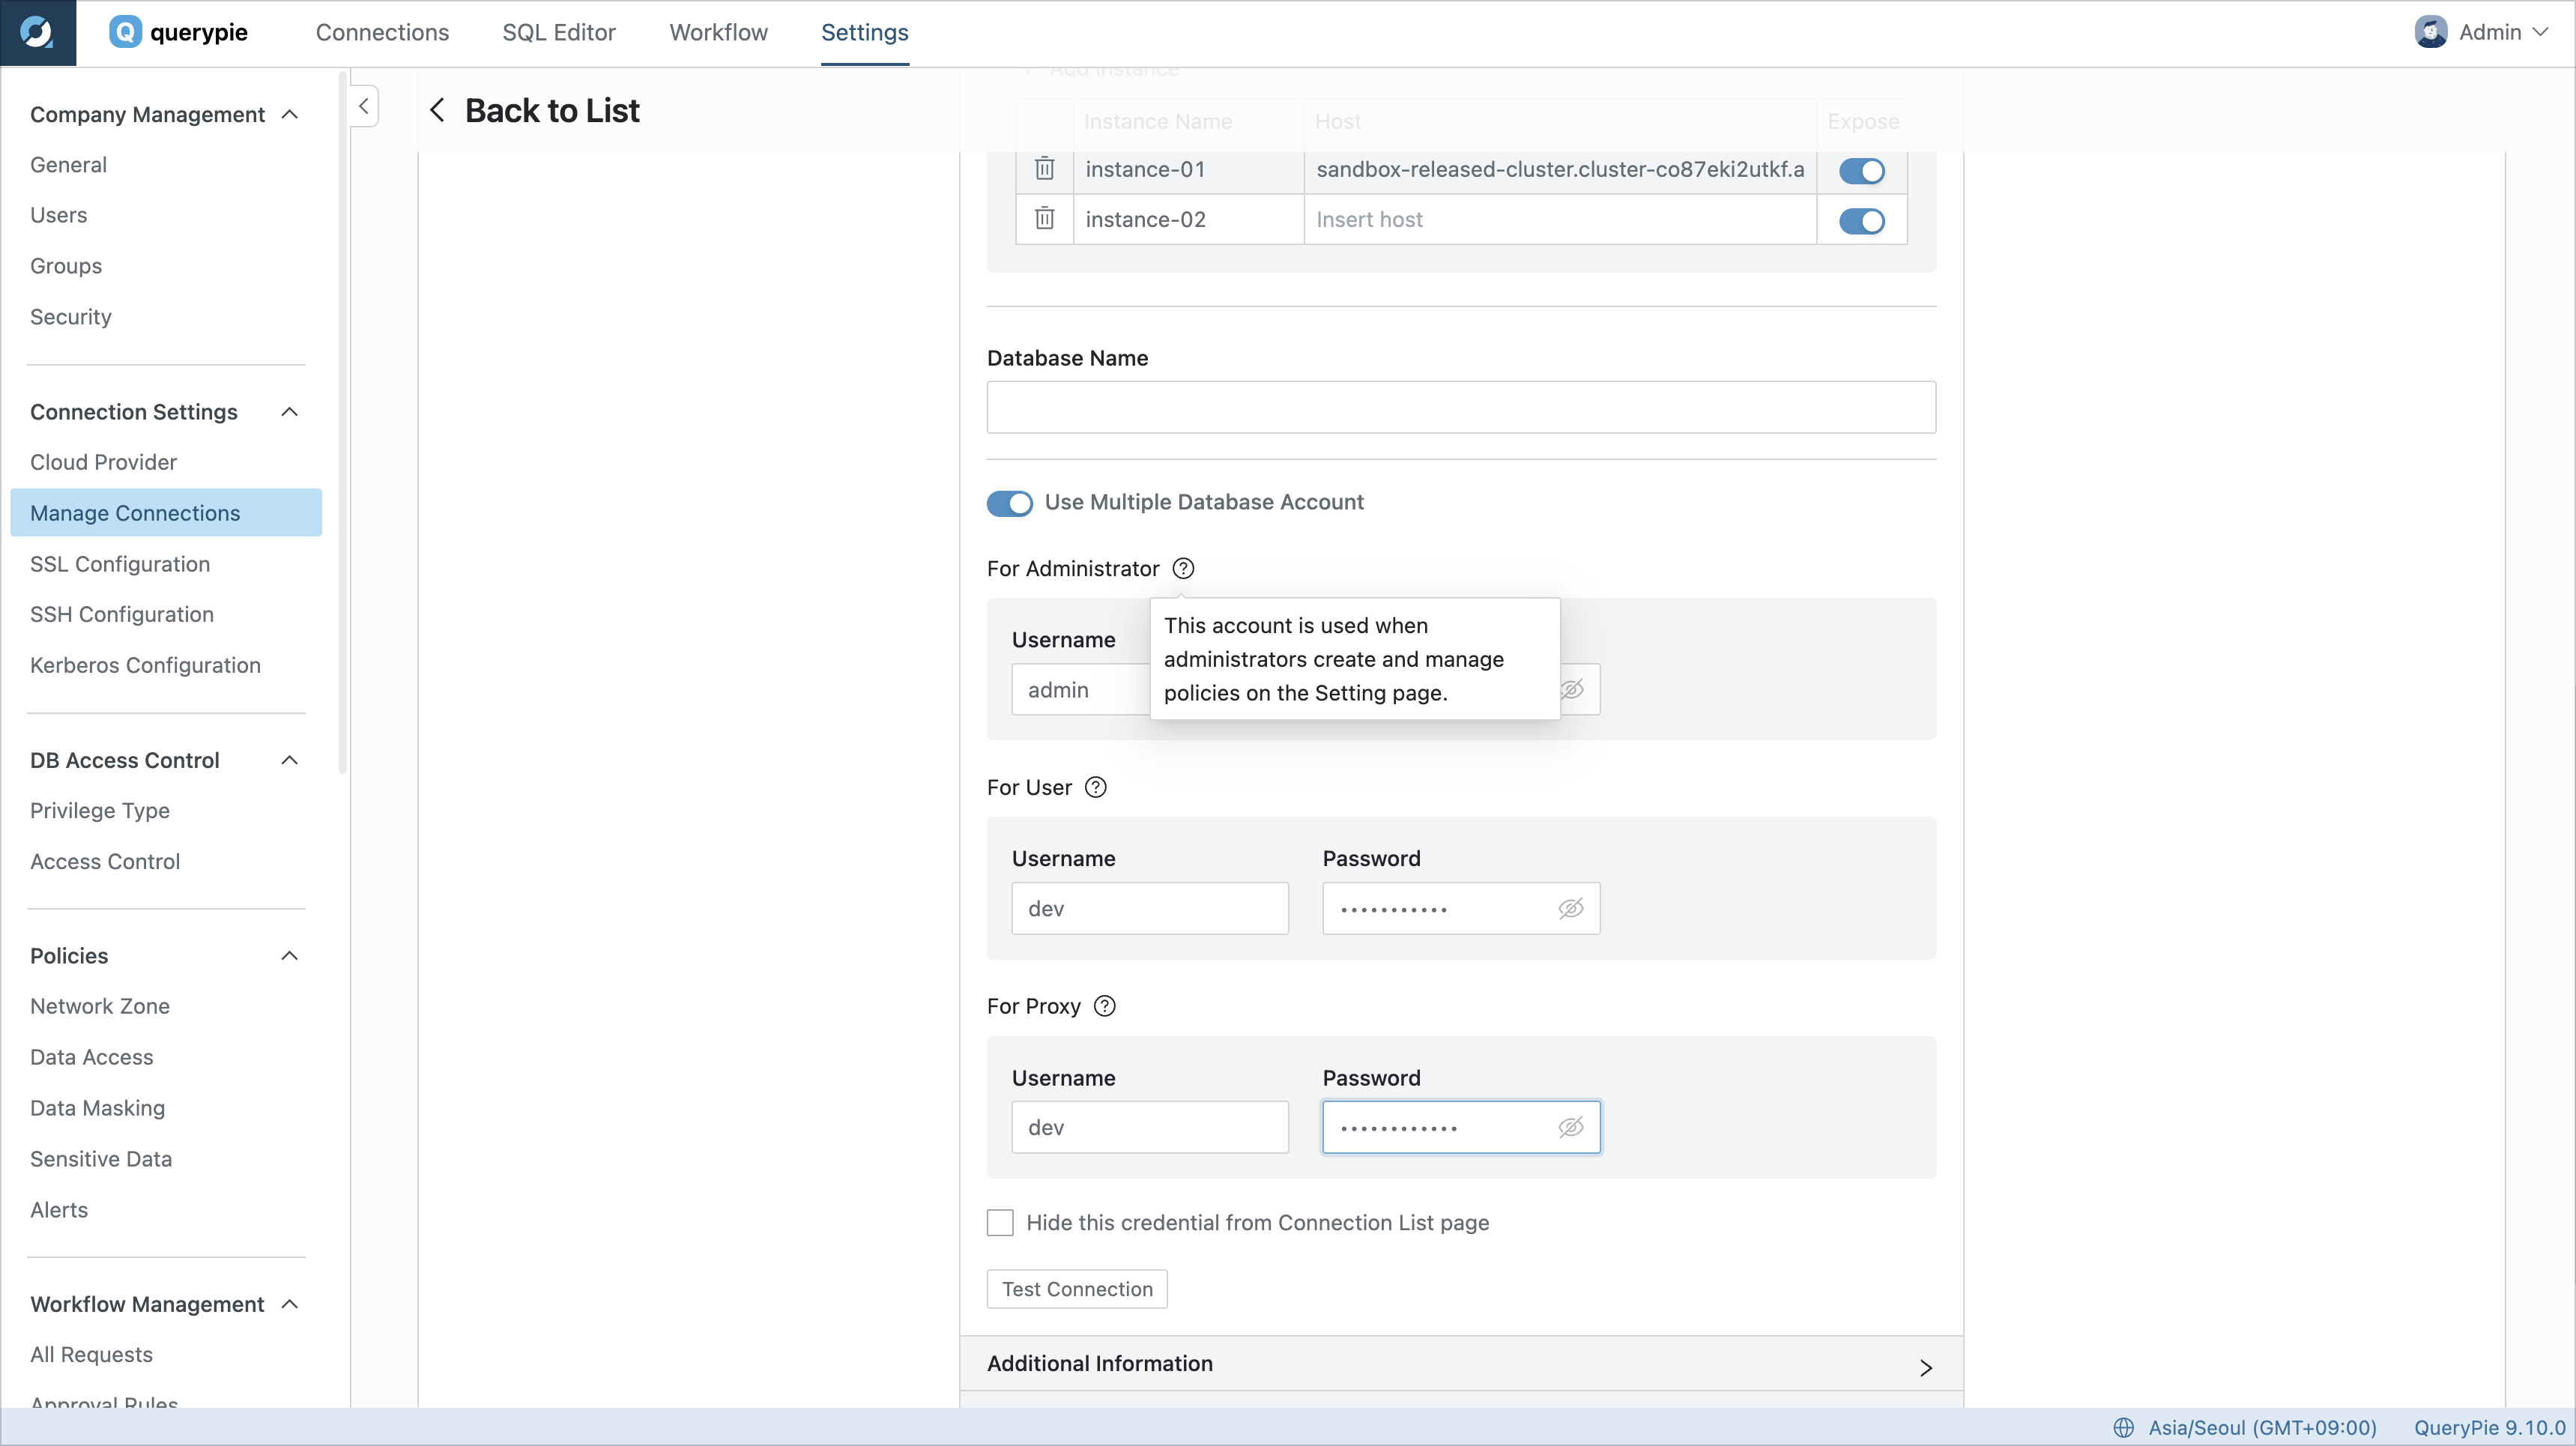Expand the Additional Information panel
The image size is (2576, 1446).
pyautogui.click(x=1461, y=1364)
